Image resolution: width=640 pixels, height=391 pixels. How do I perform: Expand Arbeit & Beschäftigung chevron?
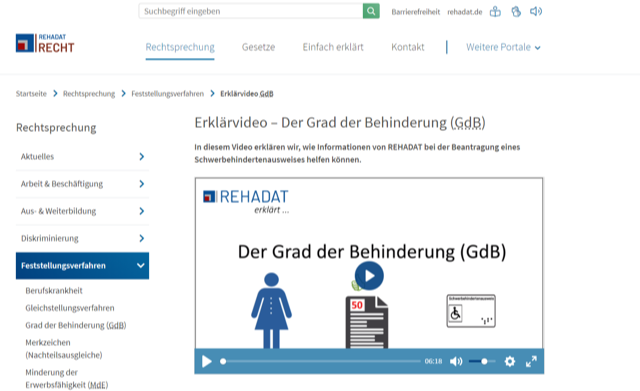click(142, 184)
